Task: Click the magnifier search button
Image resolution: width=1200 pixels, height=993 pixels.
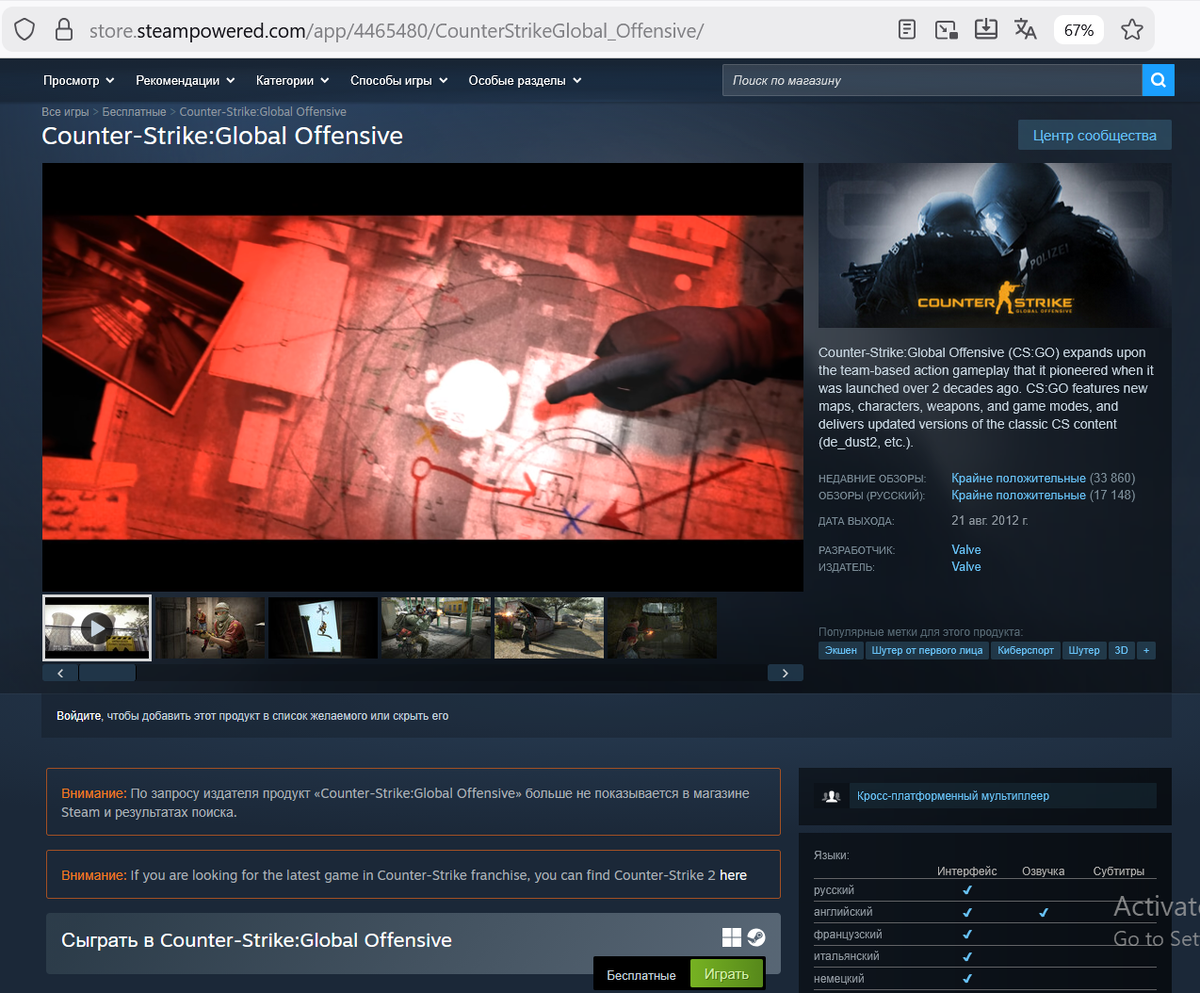Action: (x=1157, y=80)
